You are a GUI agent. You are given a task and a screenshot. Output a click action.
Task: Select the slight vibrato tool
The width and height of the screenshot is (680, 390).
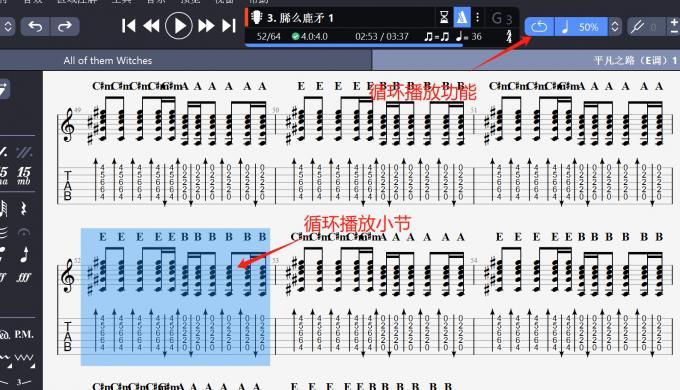(4, 357)
